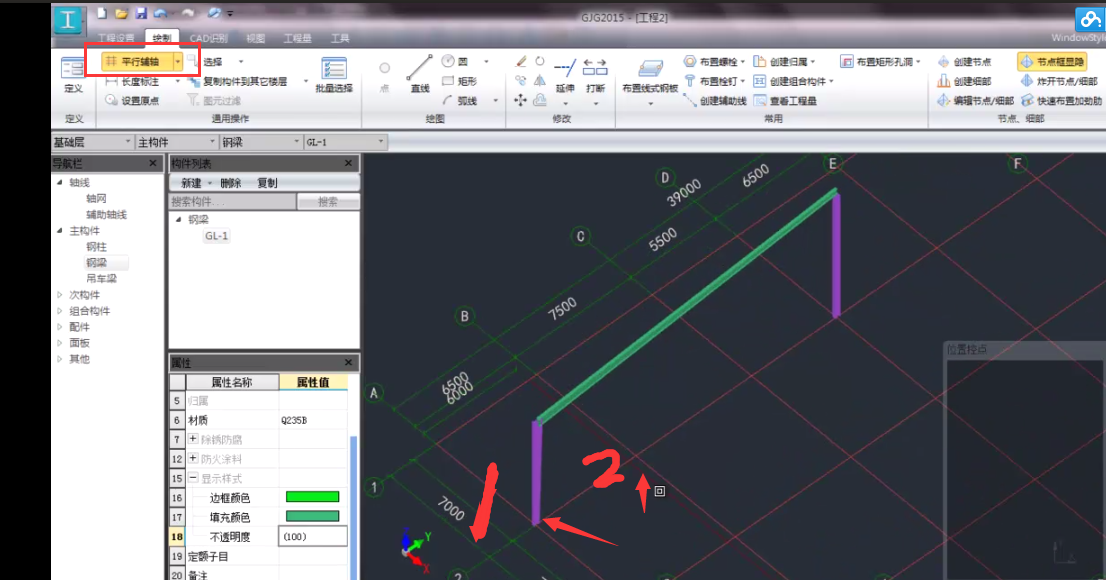Click the 不透明度 value field (100)
The width and height of the screenshot is (1106, 580).
click(x=313, y=536)
